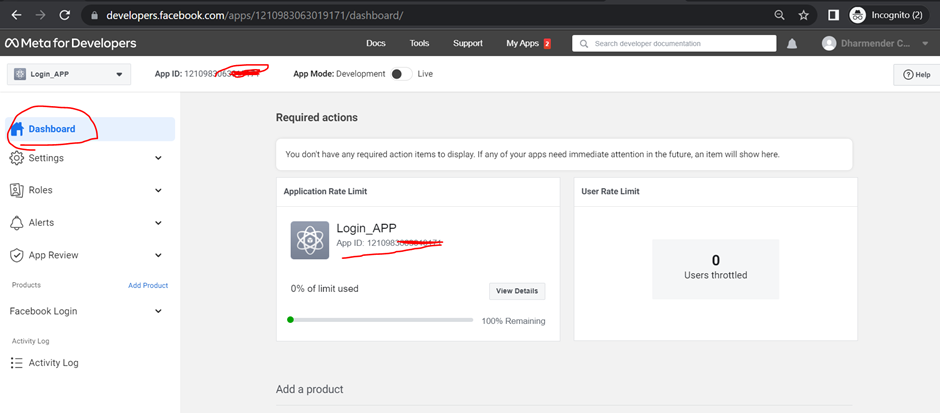Image resolution: width=940 pixels, height=413 pixels.
Task: Click the Activity Log list icon
Action: coord(17,363)
